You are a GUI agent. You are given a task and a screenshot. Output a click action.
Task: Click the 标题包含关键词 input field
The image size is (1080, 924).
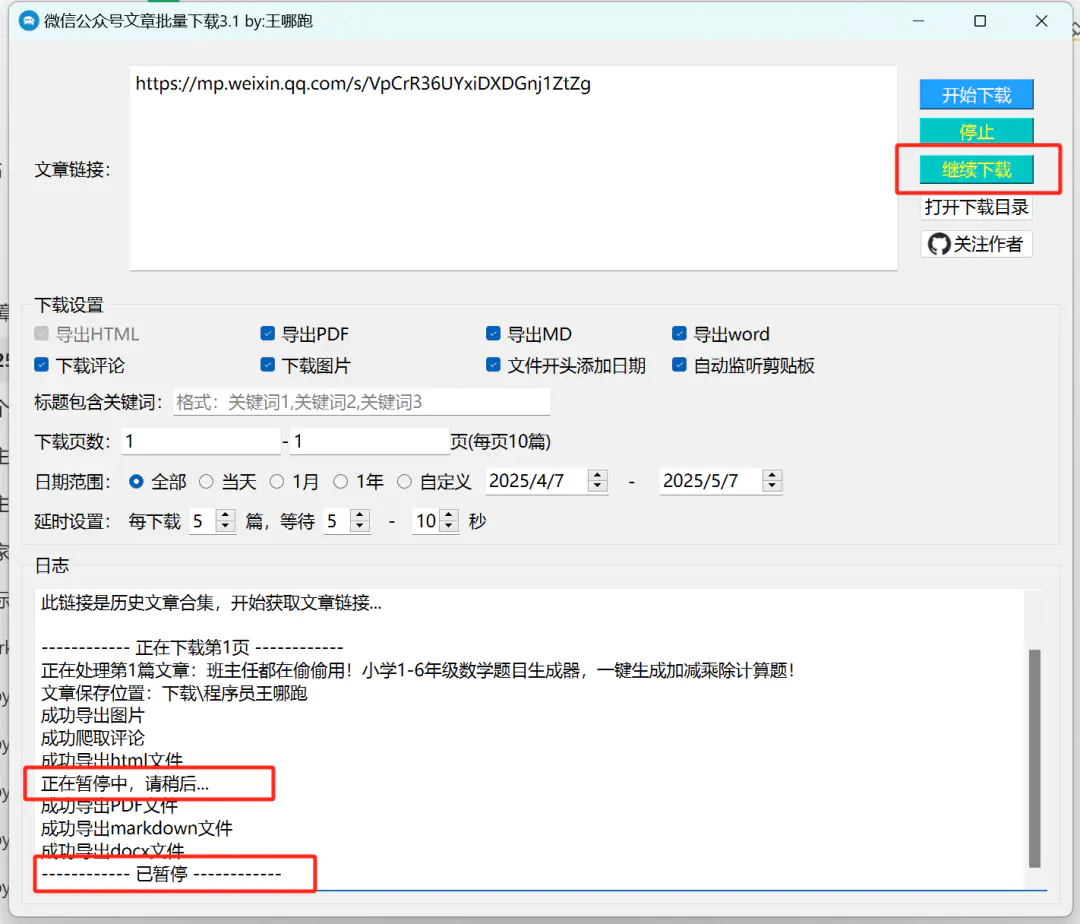pos(361,402)
